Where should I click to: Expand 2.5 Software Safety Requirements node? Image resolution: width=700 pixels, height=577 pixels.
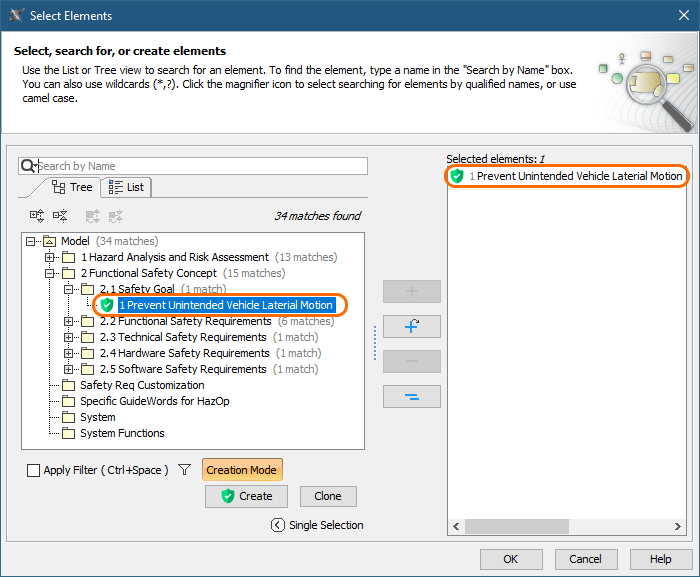point(68,369)
